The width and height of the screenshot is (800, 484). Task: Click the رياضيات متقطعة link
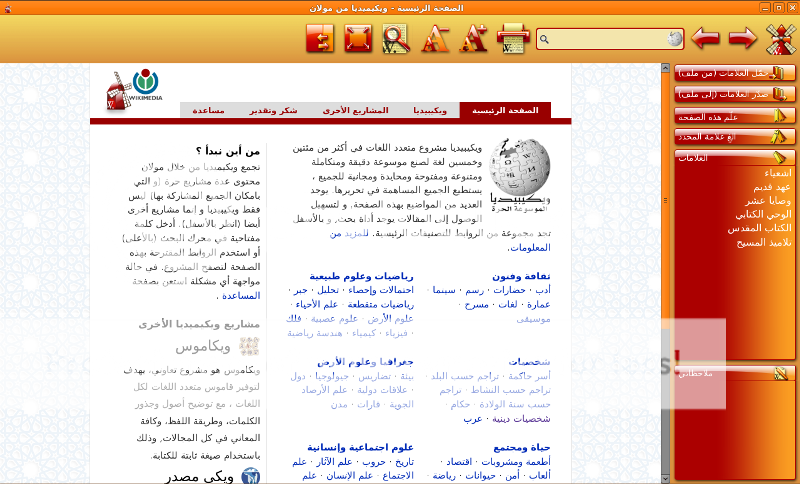[381, 304]
